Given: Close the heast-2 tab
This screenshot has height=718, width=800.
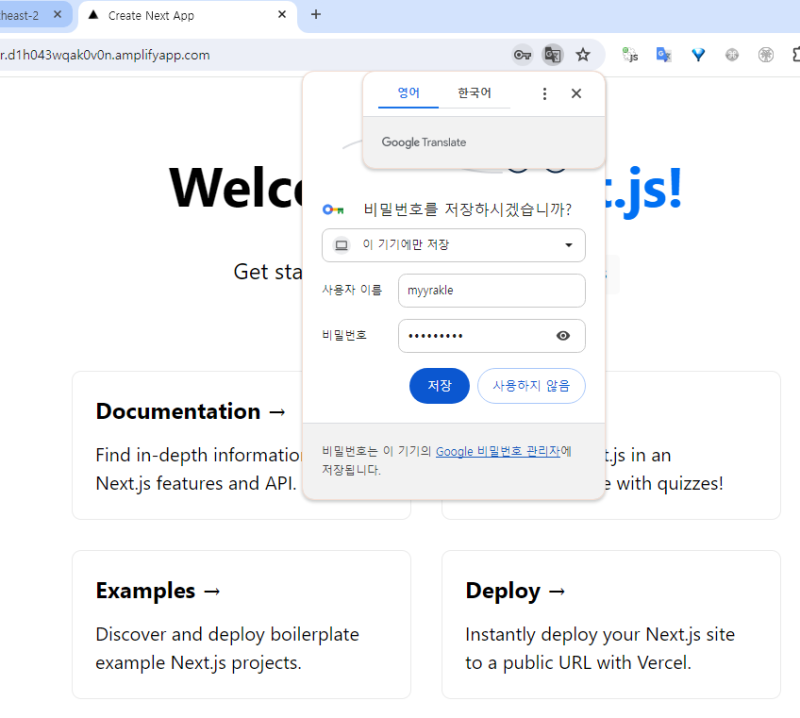Looking at the screenshot, I should pyautogui.click(x=58, y=15).
